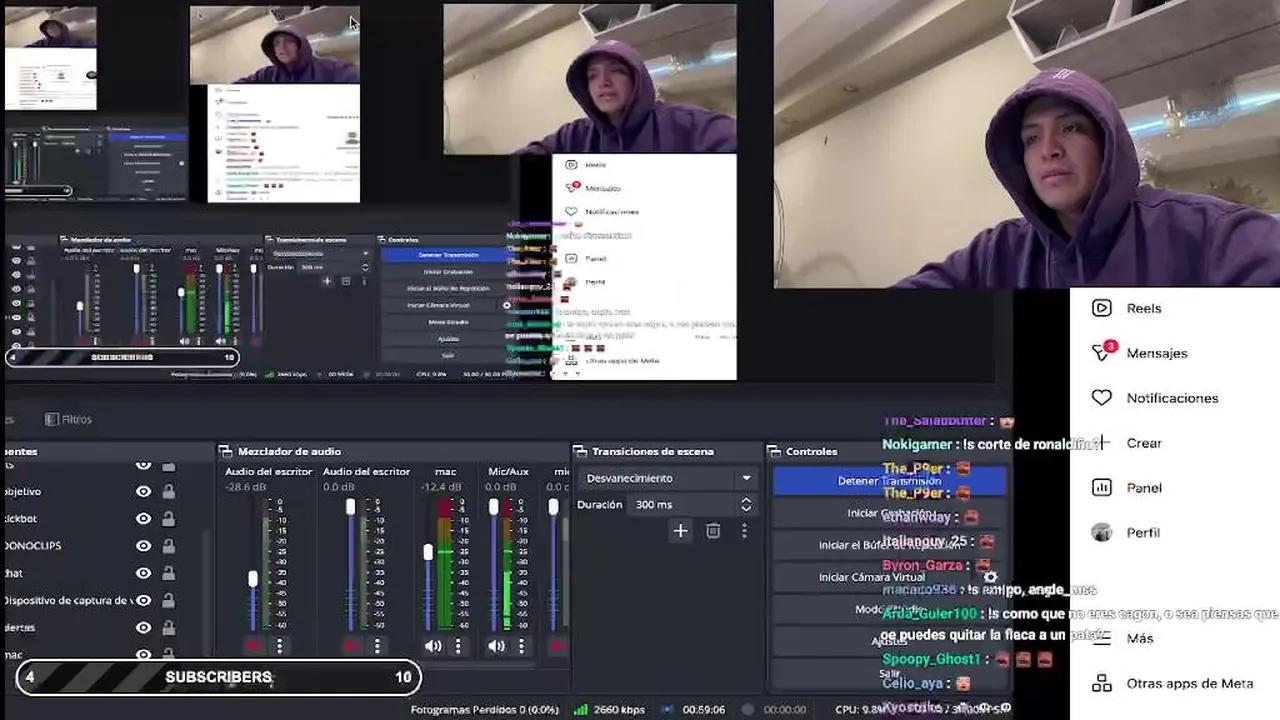Adjust the Duración stepper arrows
This screenshot has height=720, width=1280.
click(x=746, y=505)
